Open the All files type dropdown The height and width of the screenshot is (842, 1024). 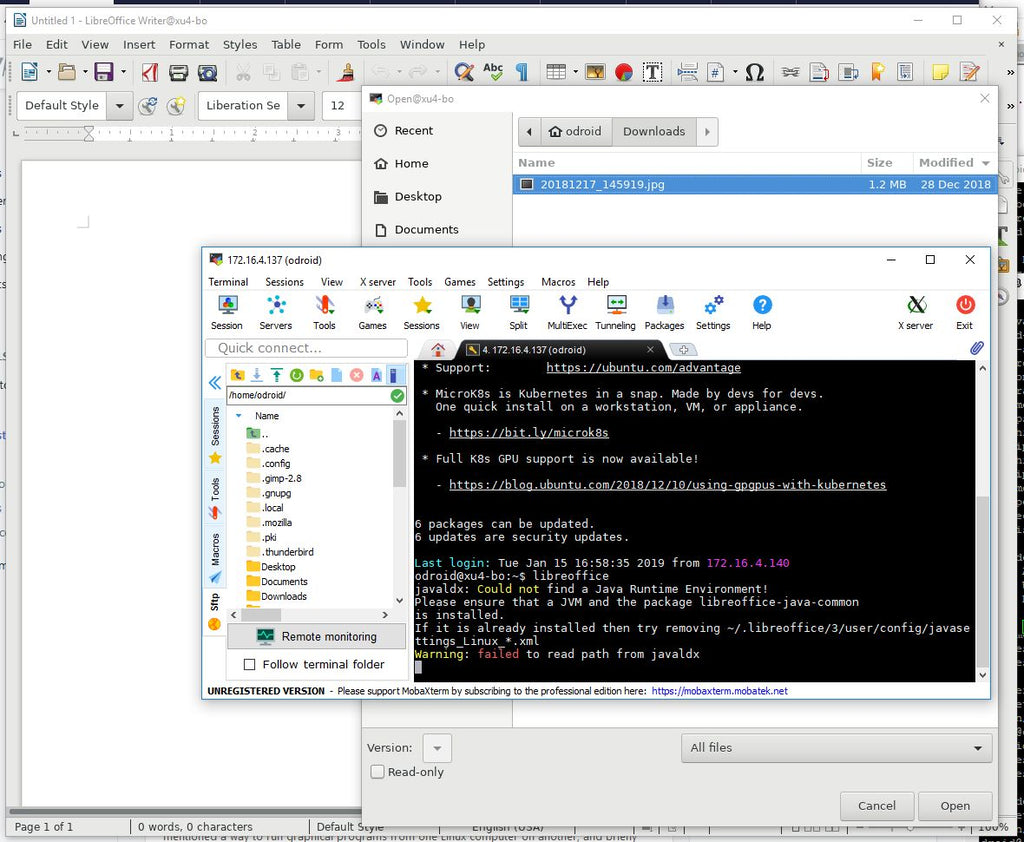point(836,747)
